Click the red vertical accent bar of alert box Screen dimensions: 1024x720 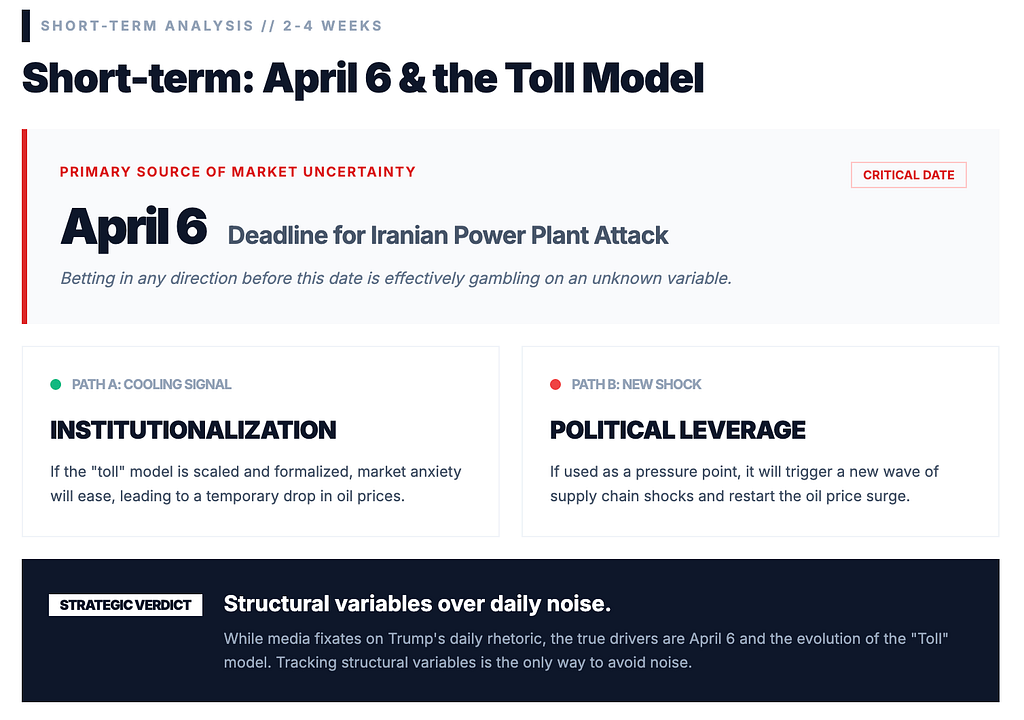(24, 226)
